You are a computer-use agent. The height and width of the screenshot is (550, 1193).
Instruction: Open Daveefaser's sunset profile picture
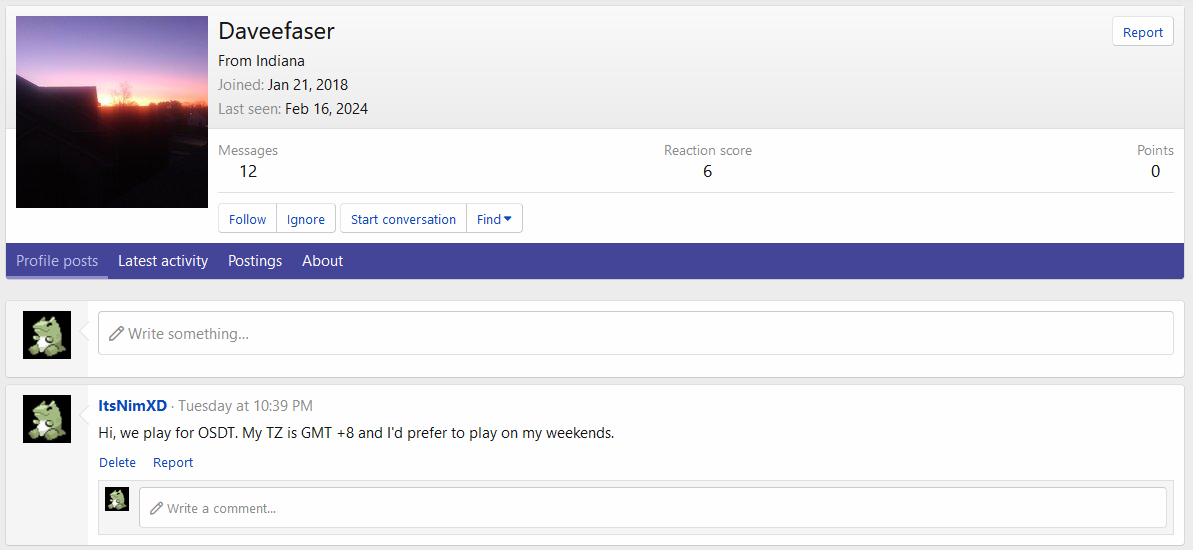[111, 112]
